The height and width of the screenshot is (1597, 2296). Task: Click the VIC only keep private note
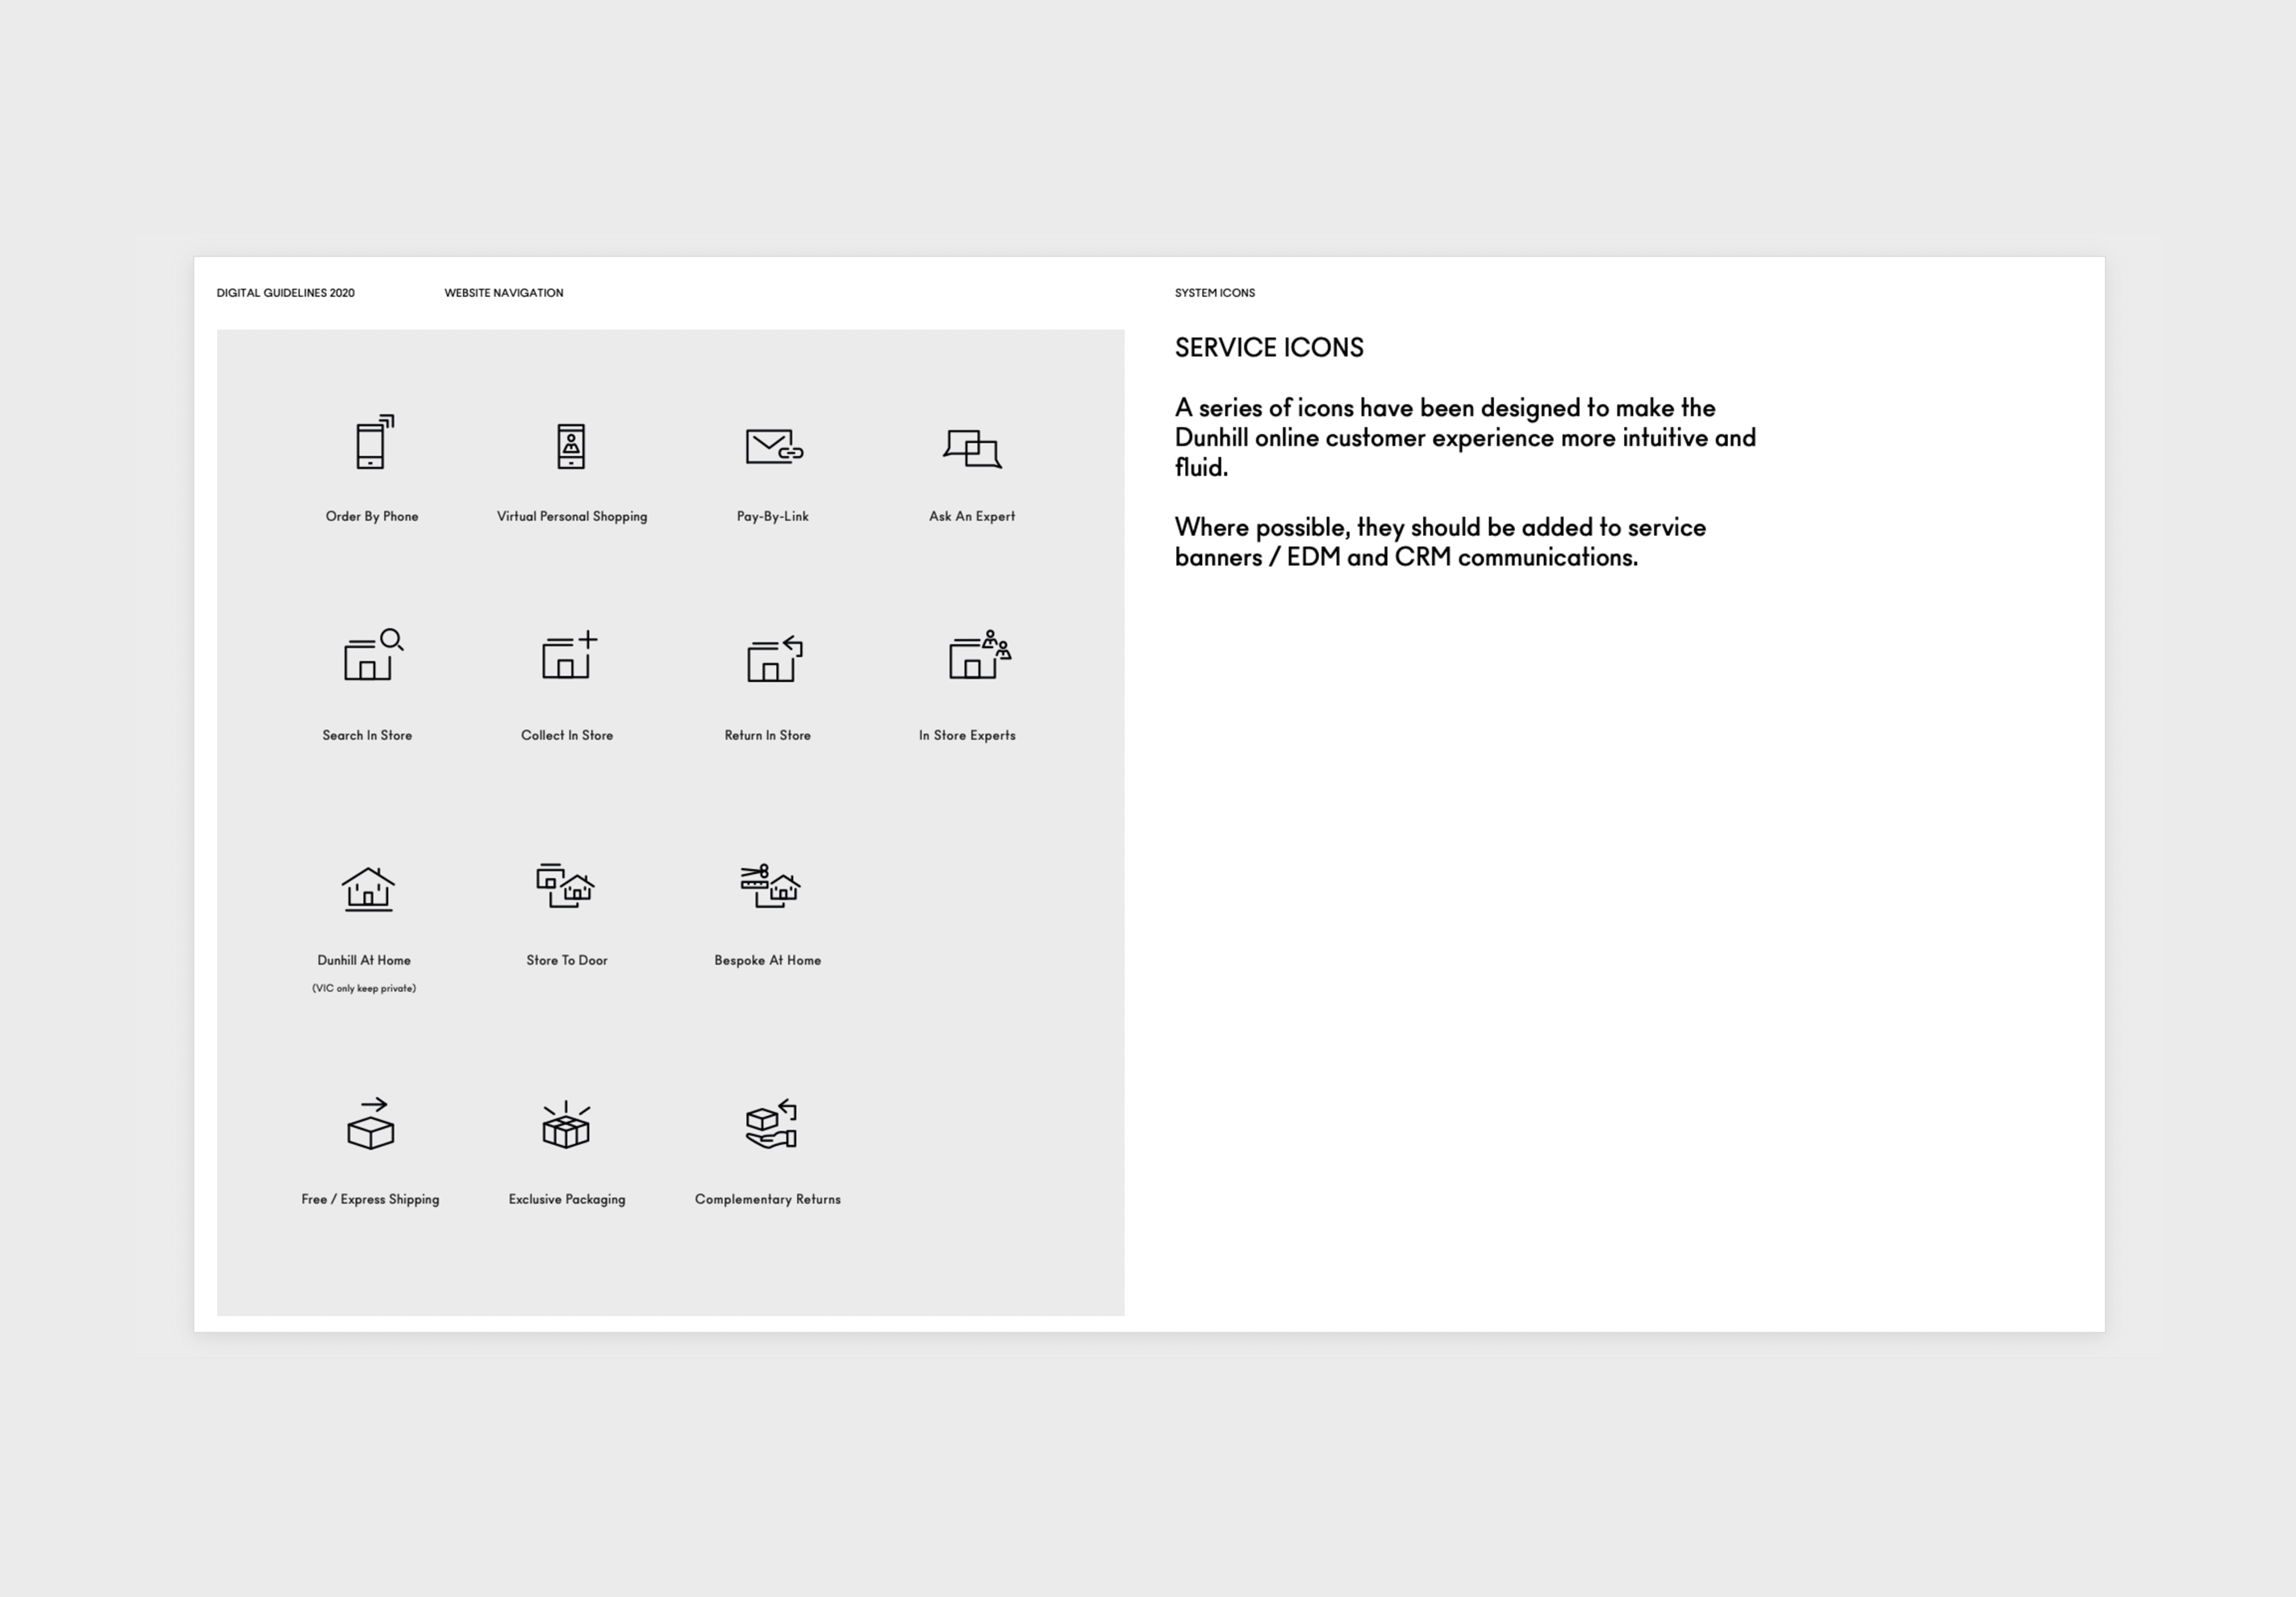coord(364,988)
